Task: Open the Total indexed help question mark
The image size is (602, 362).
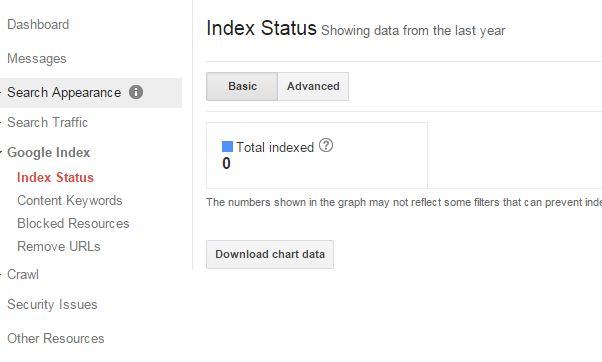Action: coord(326,145)
